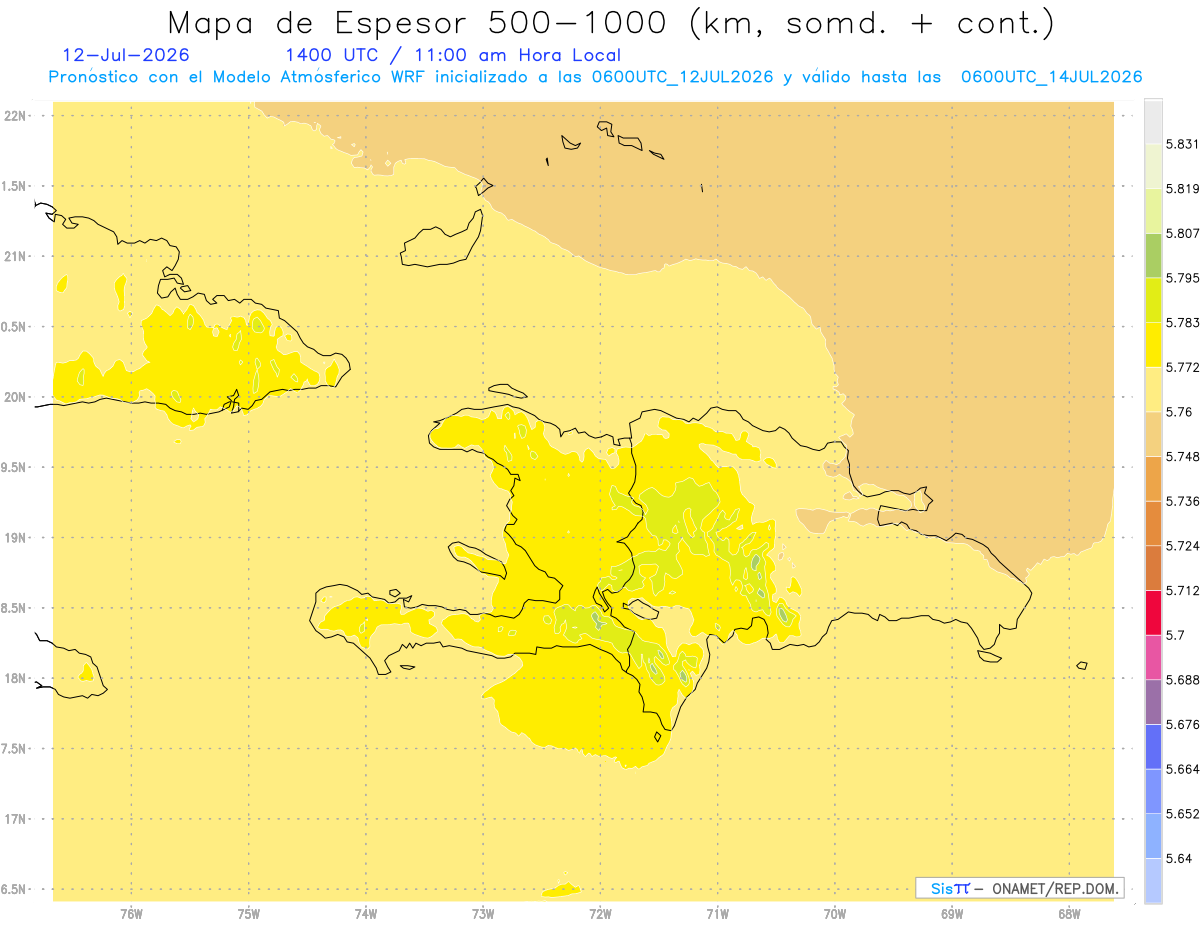Click the yellow-green legend swatch between 5.783 and 5.795
This screenshot has height=927, width=1200.
coord(1153,299)
